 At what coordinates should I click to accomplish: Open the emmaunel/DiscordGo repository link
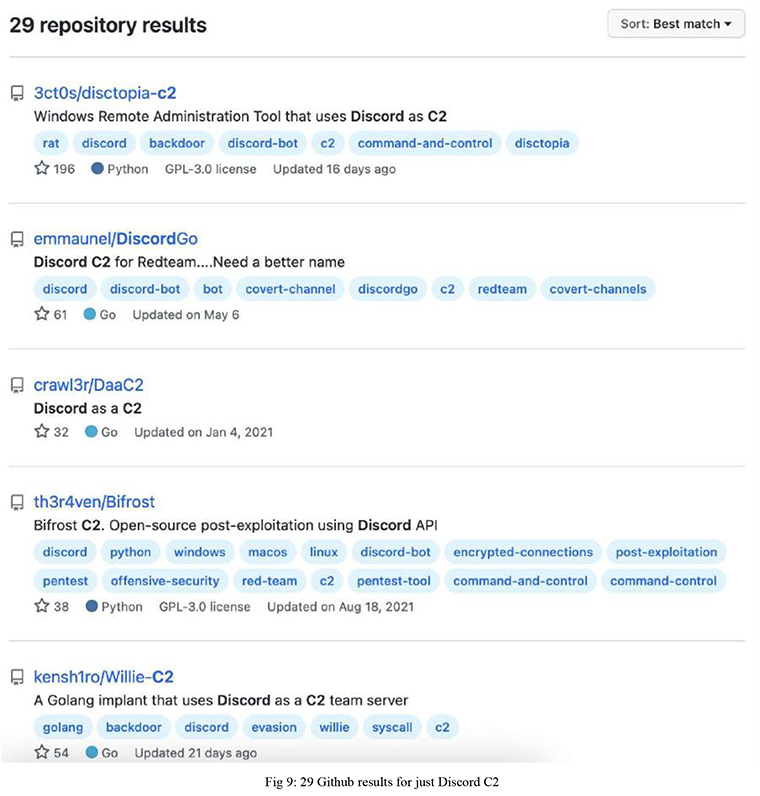(116, 239)
